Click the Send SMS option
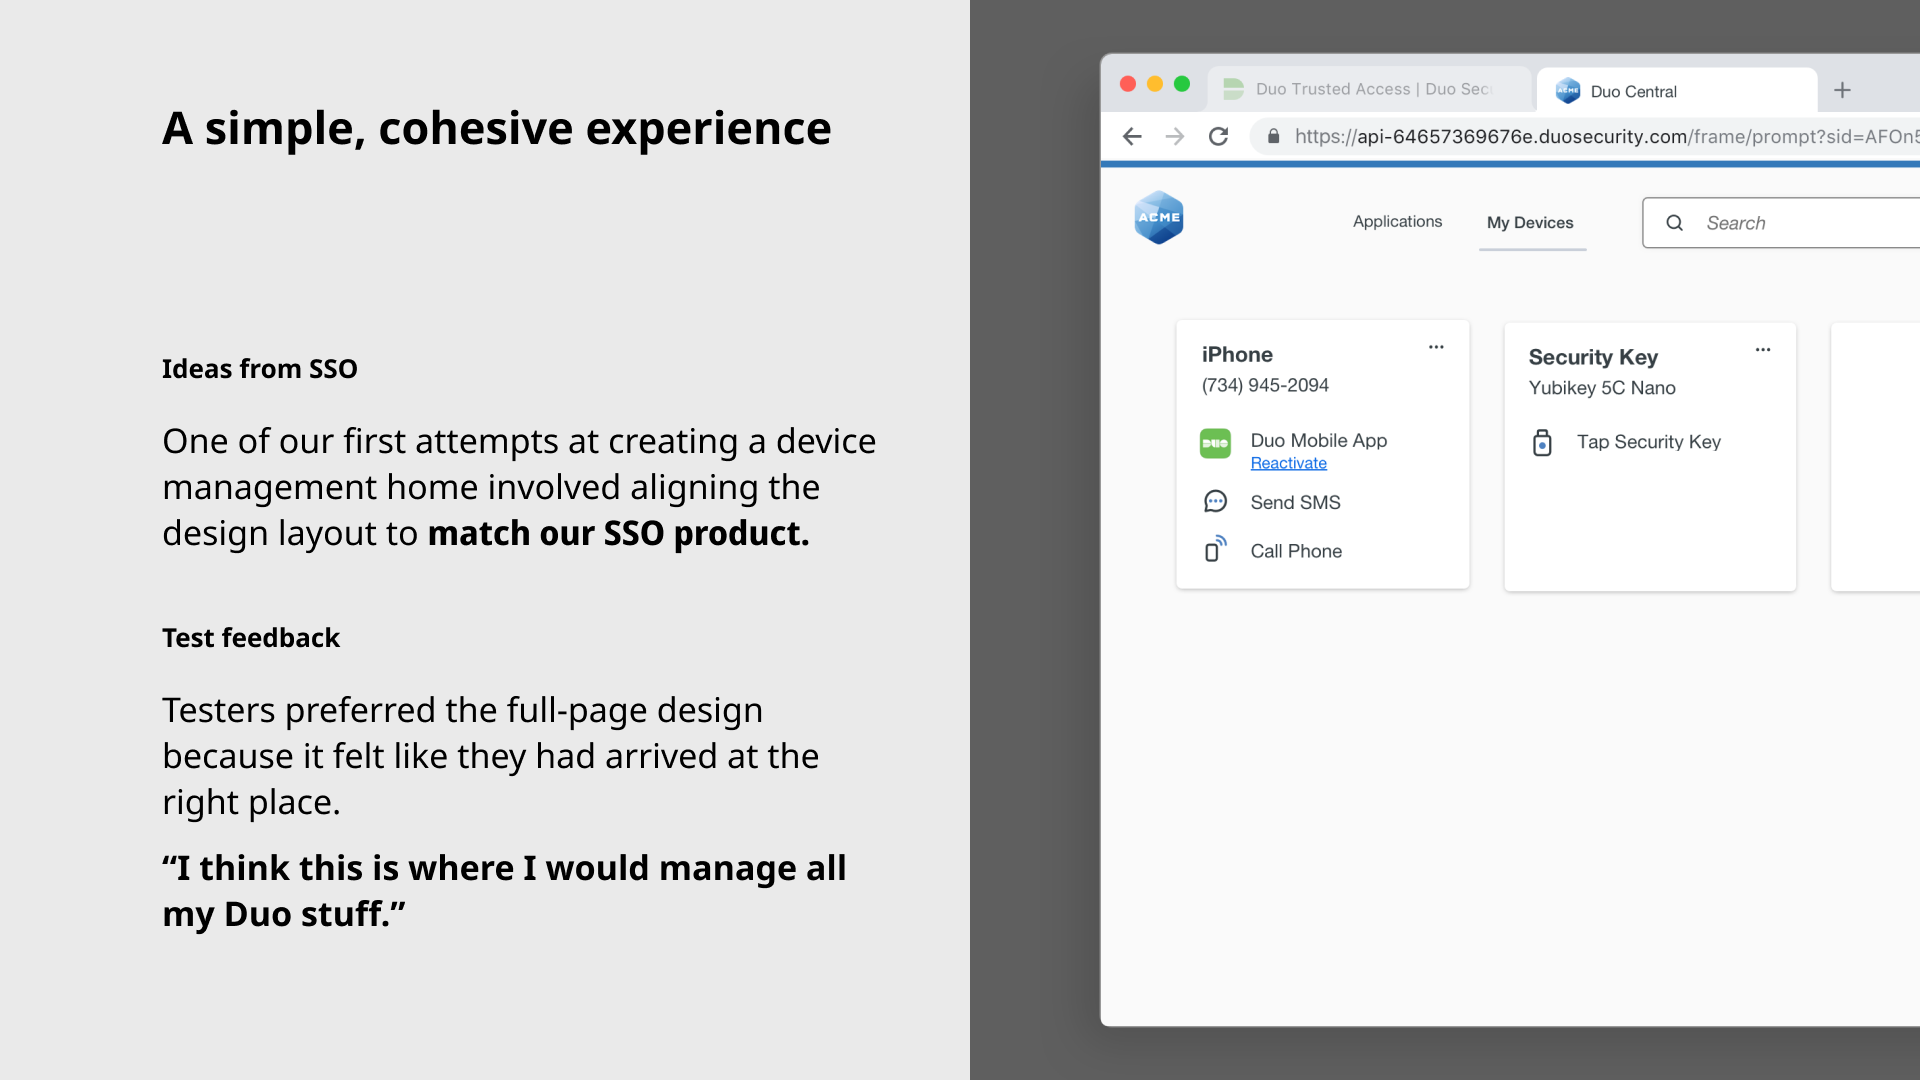This screenshot has height=1080, width=1920. (1295, 502)
